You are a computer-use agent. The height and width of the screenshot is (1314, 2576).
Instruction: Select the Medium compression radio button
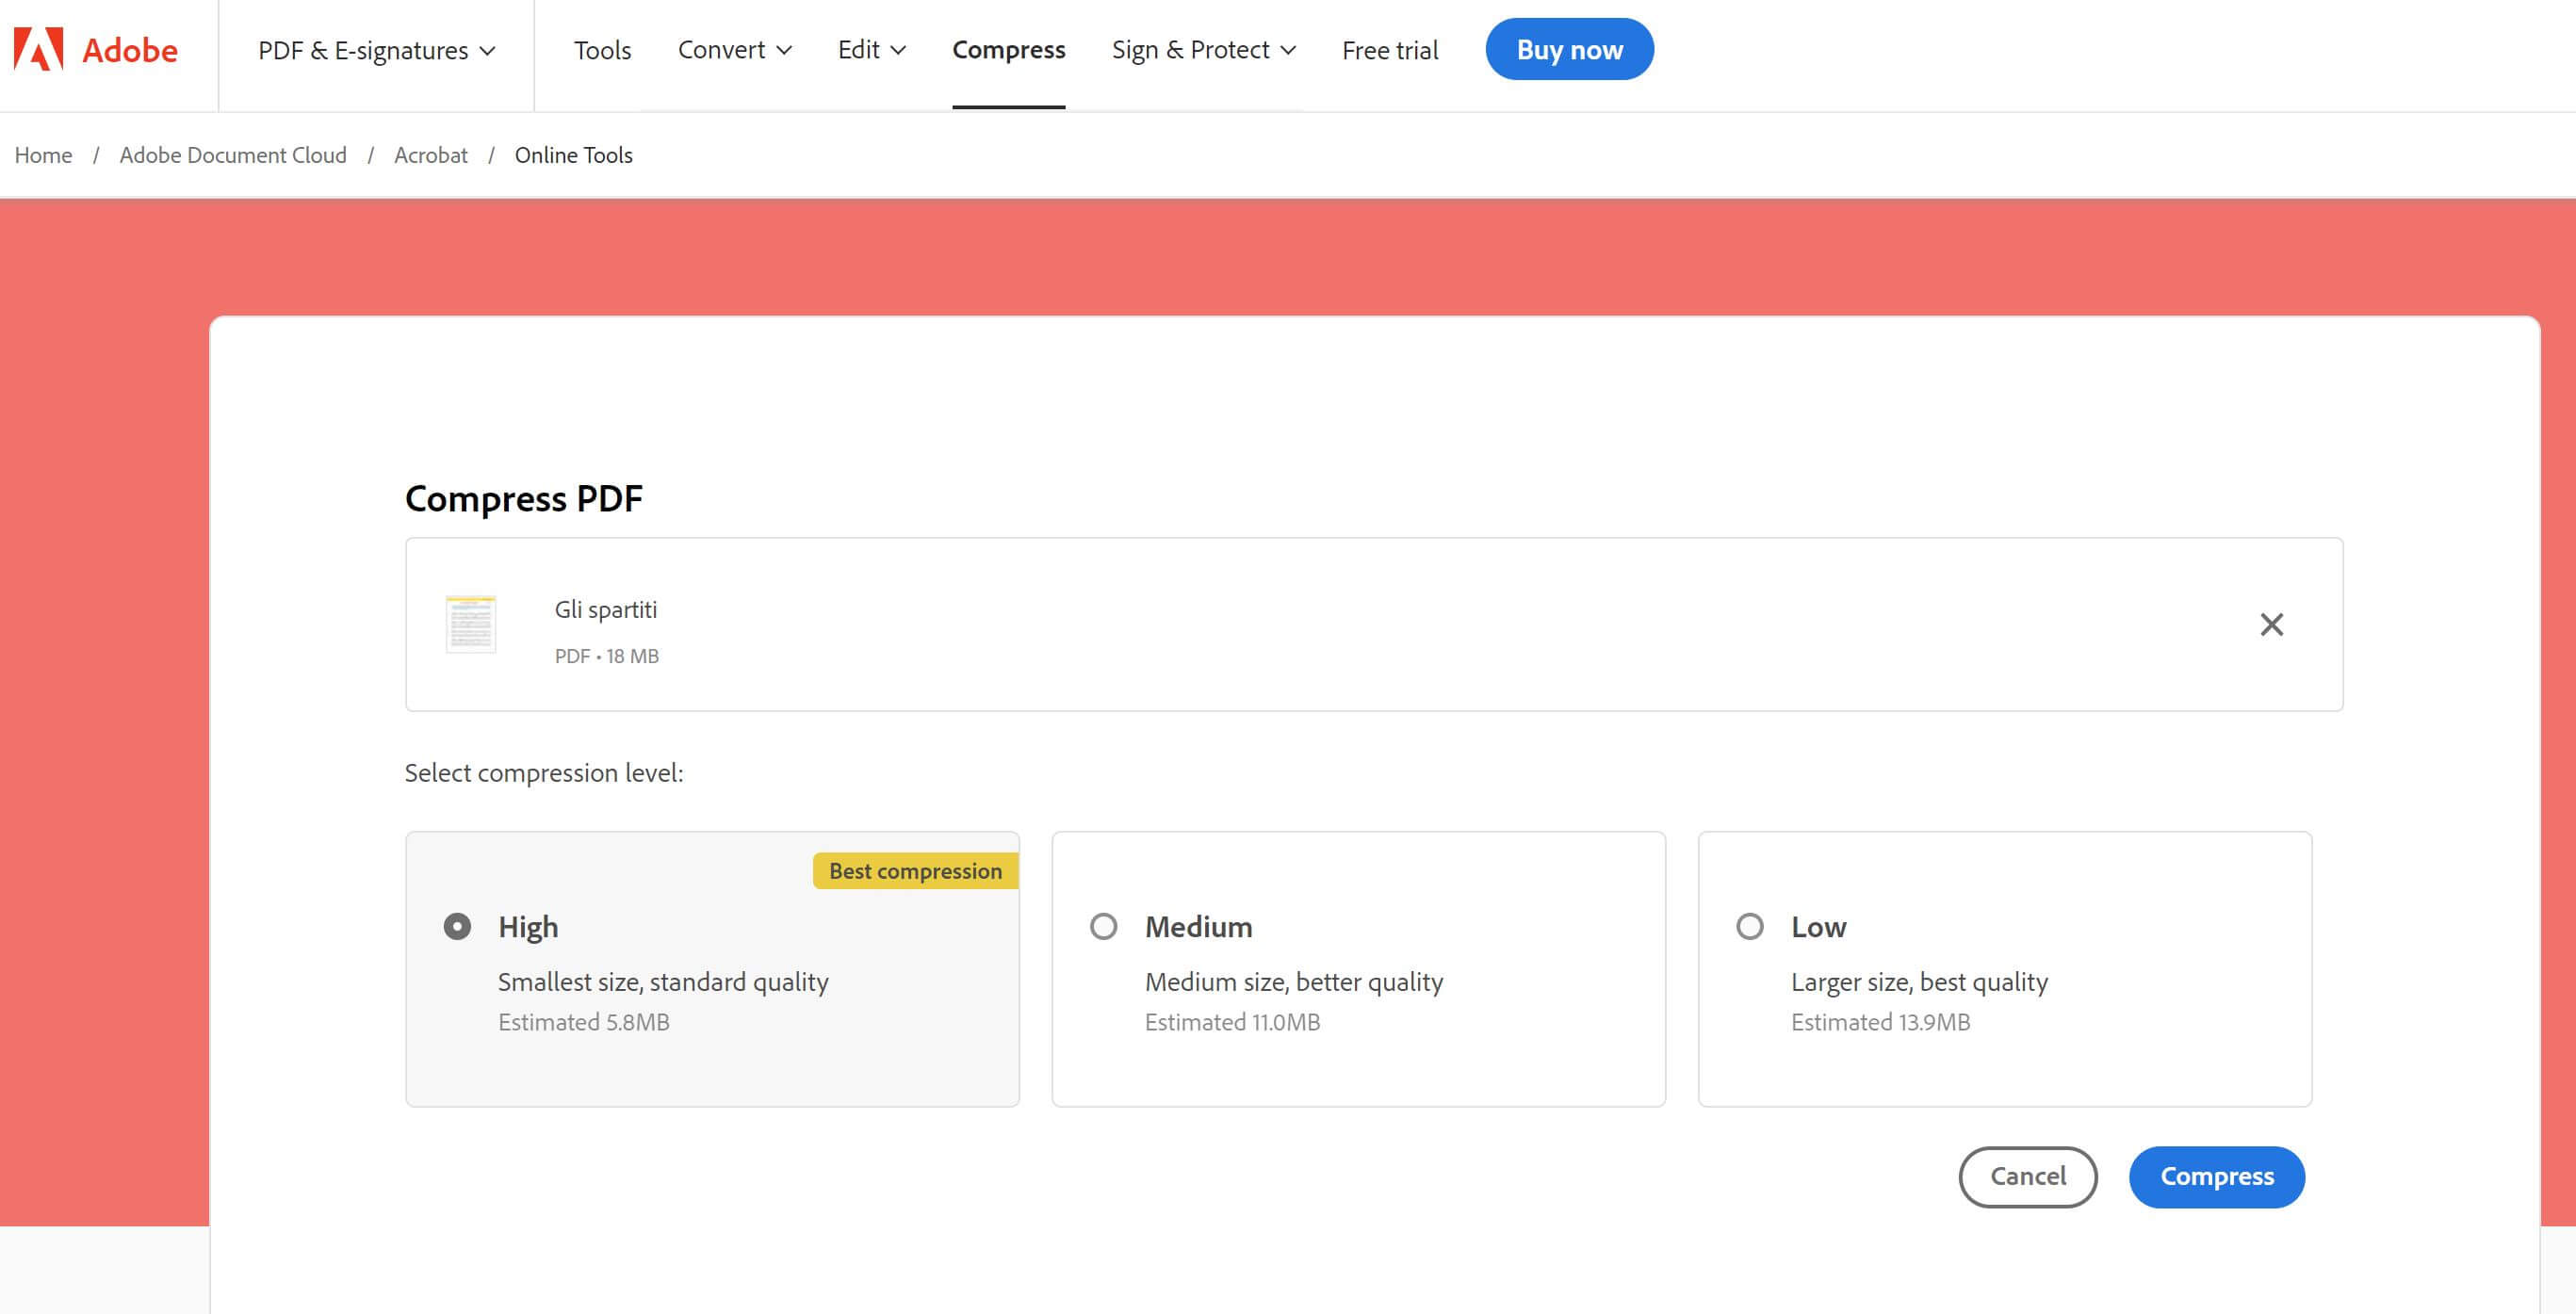click(1103, 926)
